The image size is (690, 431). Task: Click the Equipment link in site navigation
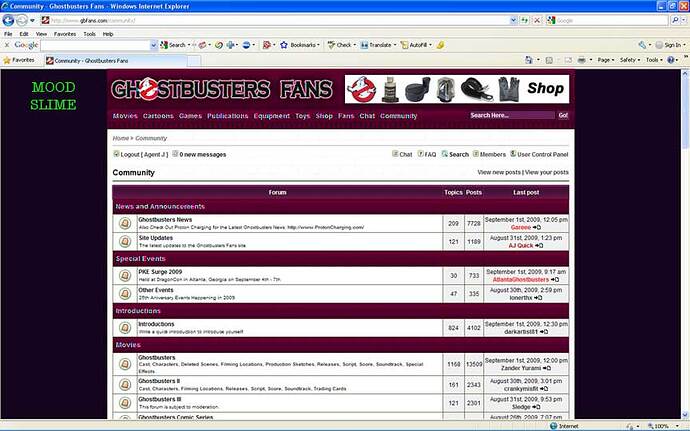pyautogui.click(x=272, y=116)
